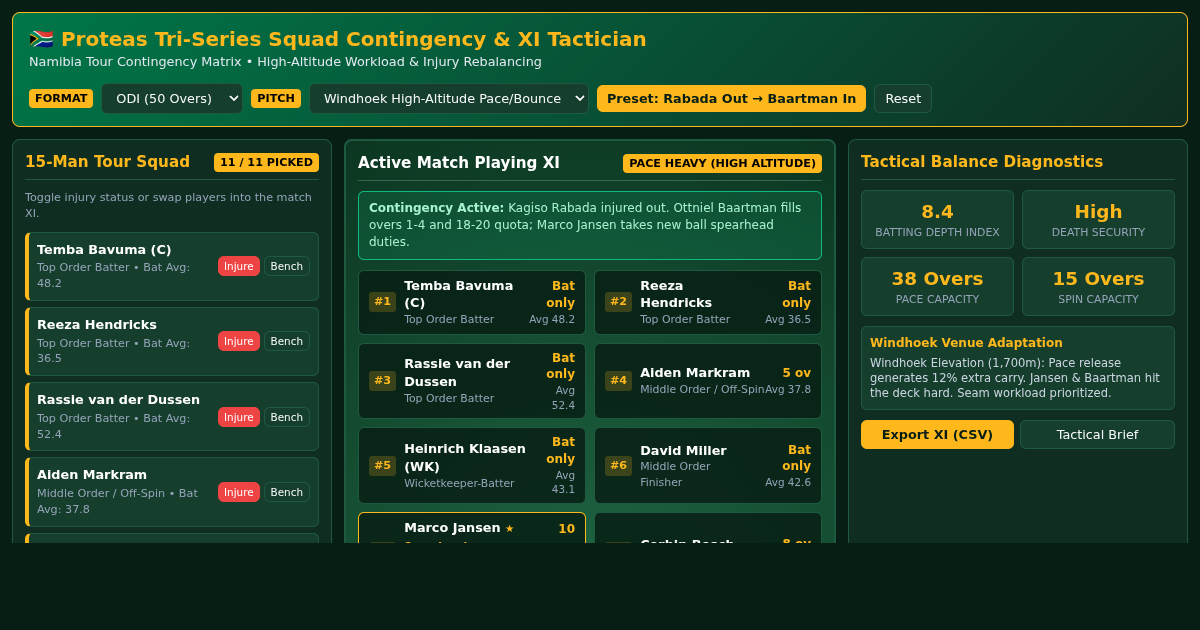
Task: Mark Rassie van der Dussen as injured
Action: pos(239,417)
